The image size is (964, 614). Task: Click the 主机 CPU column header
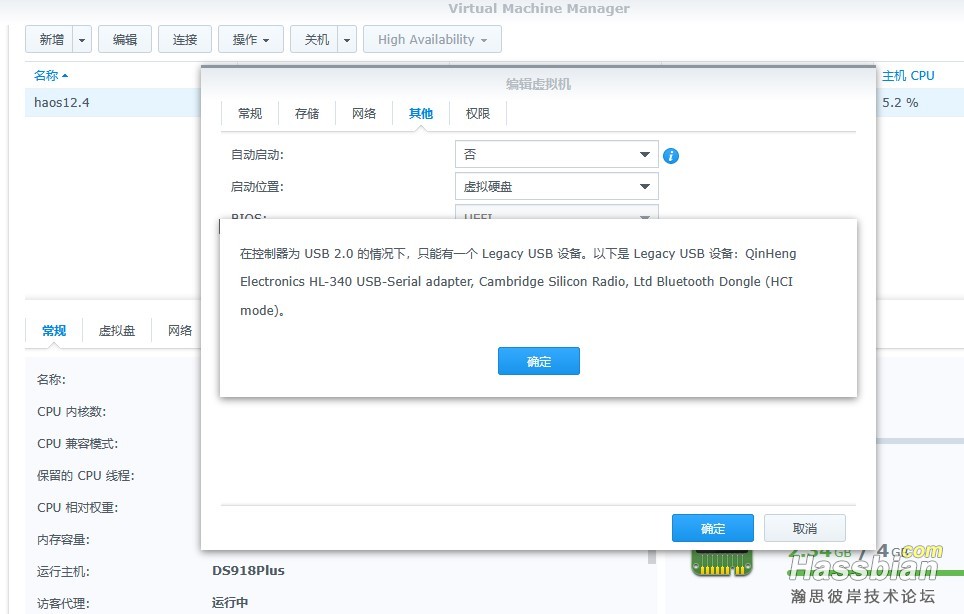tap(908, 76)
